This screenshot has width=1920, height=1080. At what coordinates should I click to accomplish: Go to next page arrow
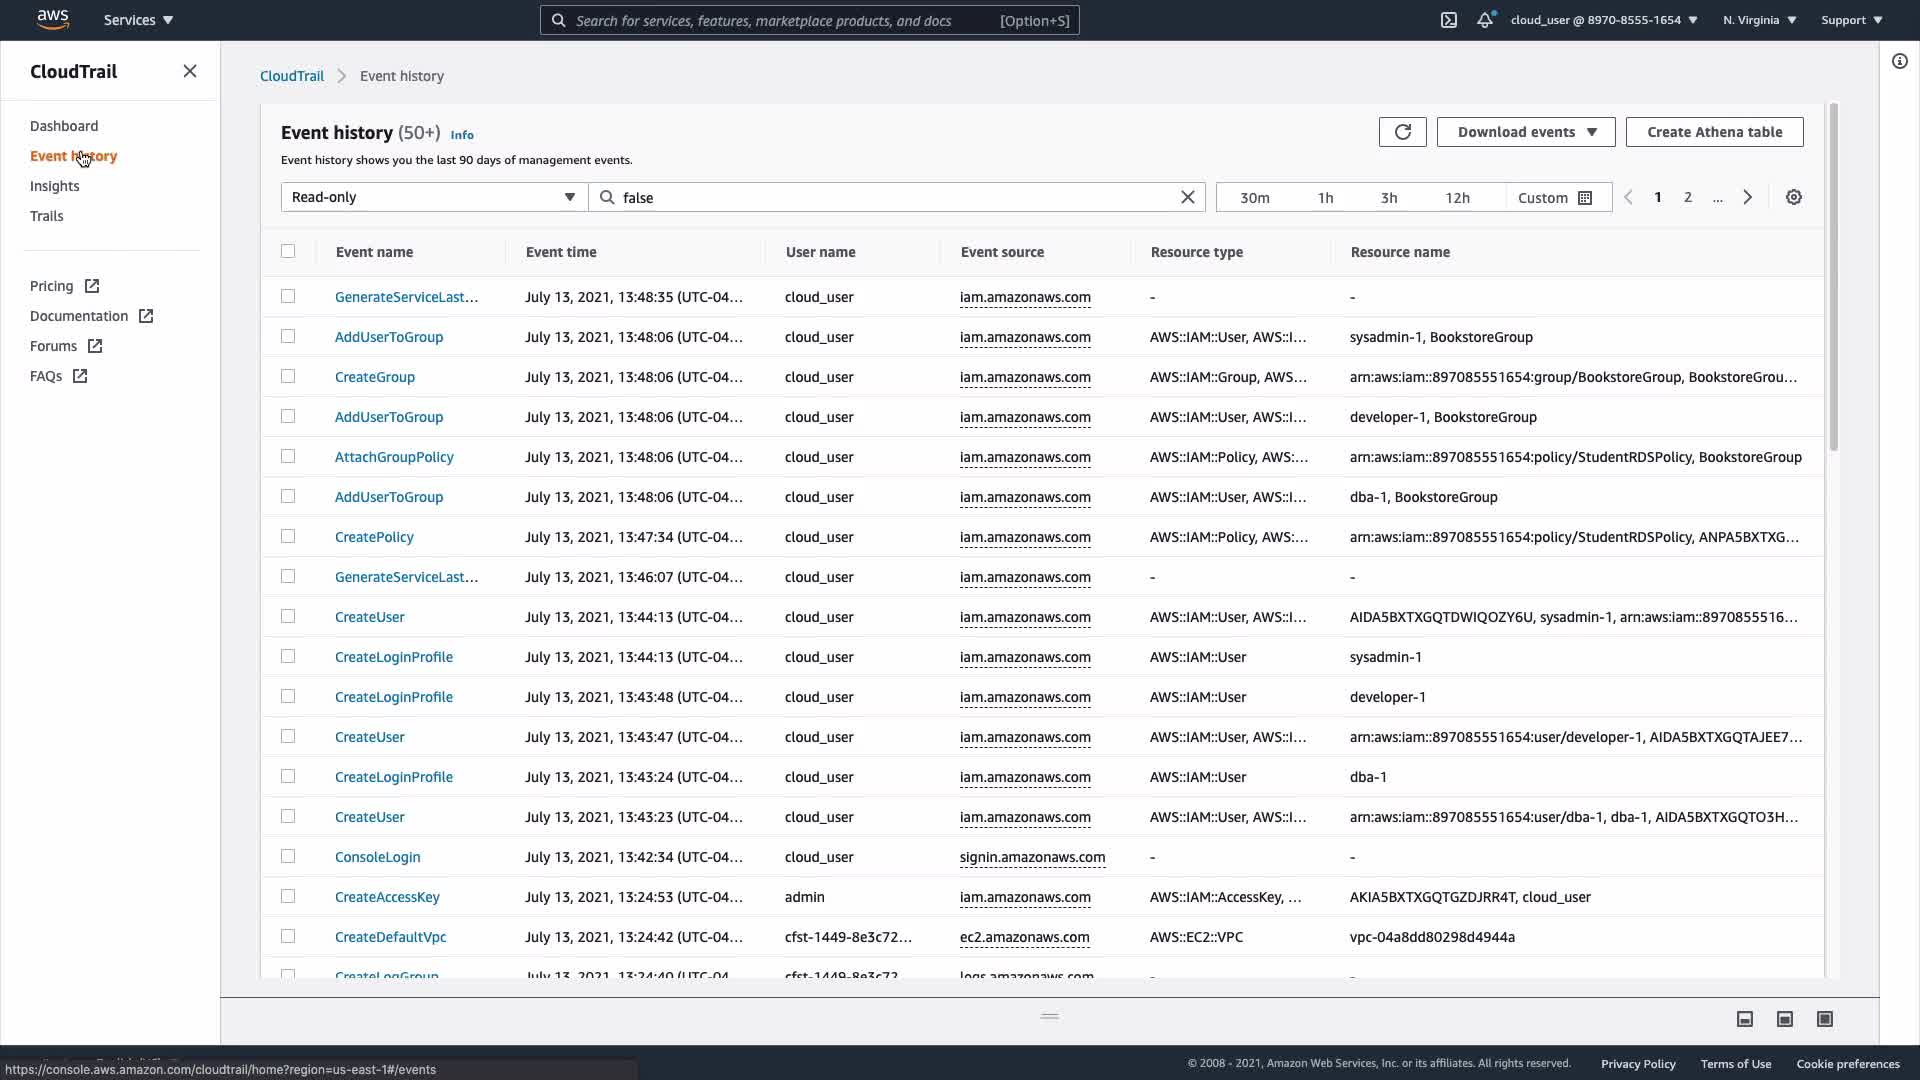click(x=1748, y=197)
